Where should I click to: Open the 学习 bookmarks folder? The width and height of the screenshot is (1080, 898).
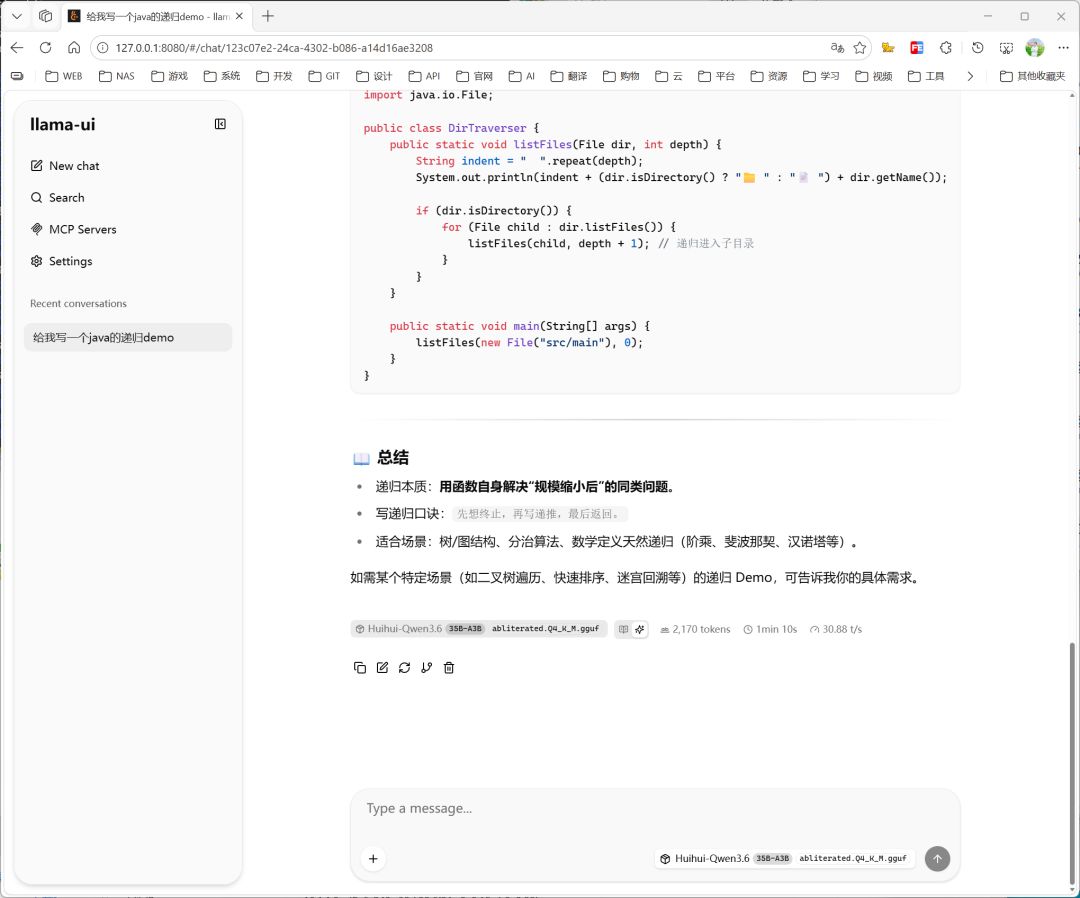tap(821, 76)
